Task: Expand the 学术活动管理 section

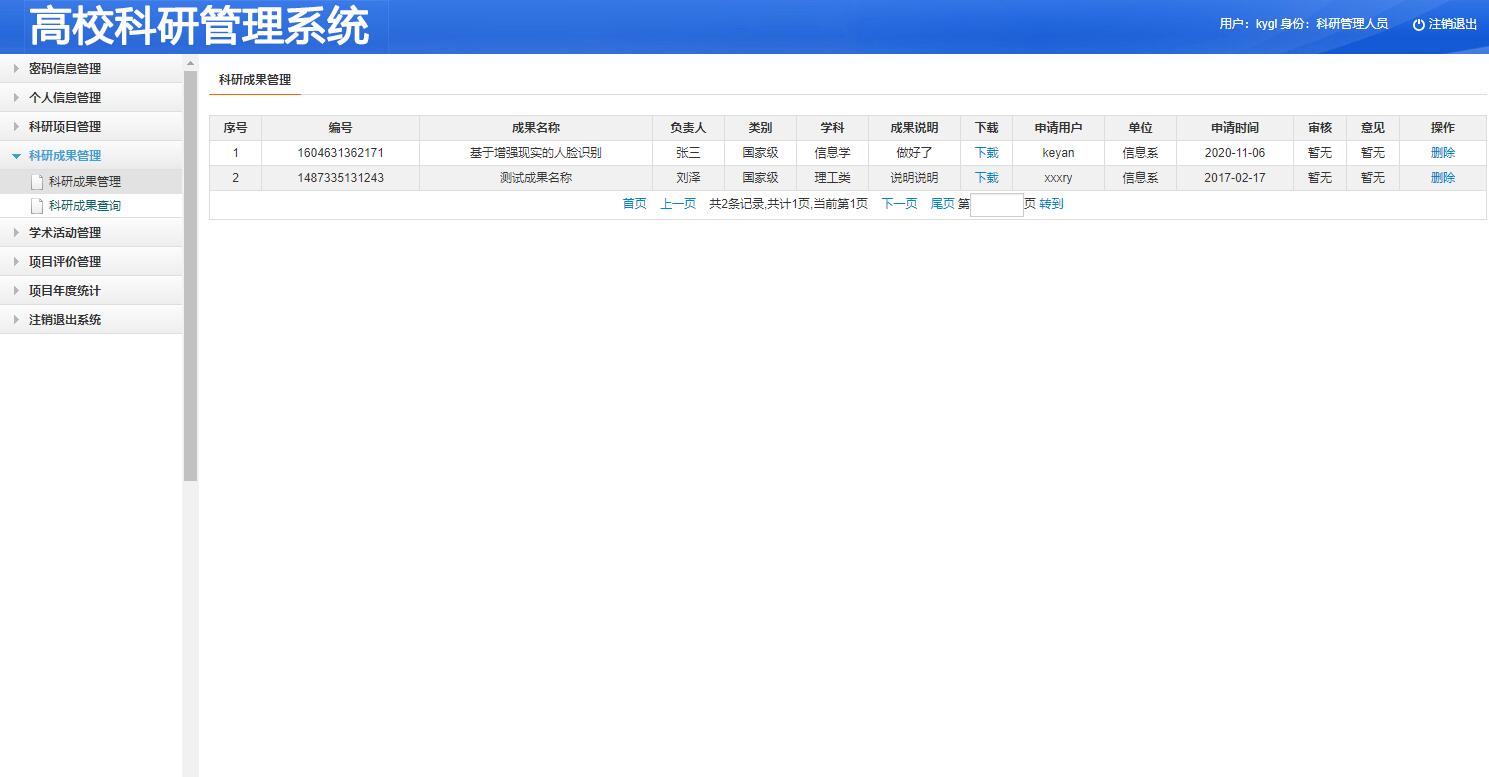Action: [65, 233]
